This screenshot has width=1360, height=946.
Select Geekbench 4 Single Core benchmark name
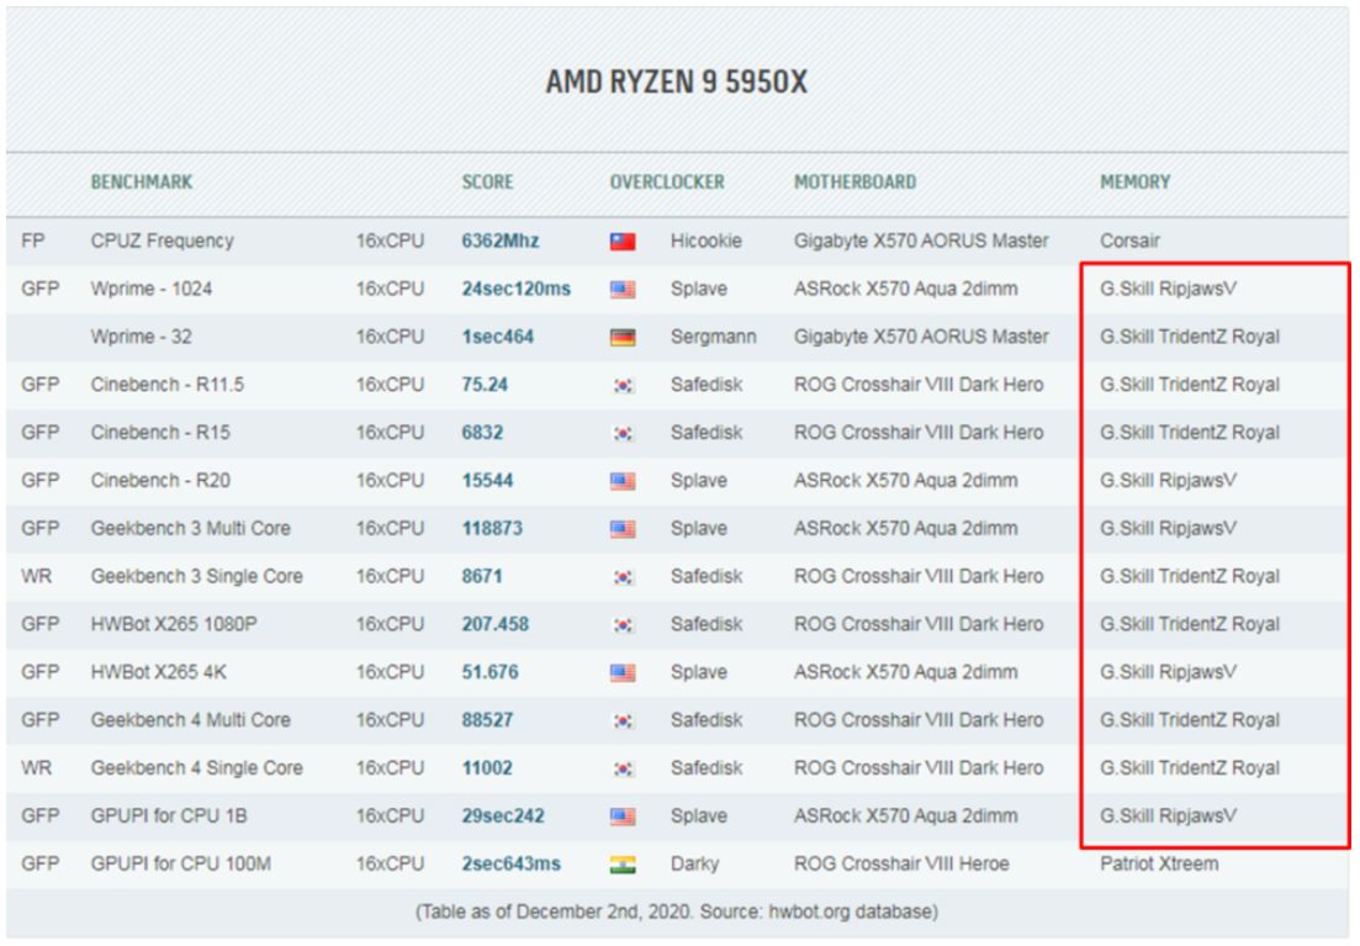pyautogui.click(x=196, y=769)
